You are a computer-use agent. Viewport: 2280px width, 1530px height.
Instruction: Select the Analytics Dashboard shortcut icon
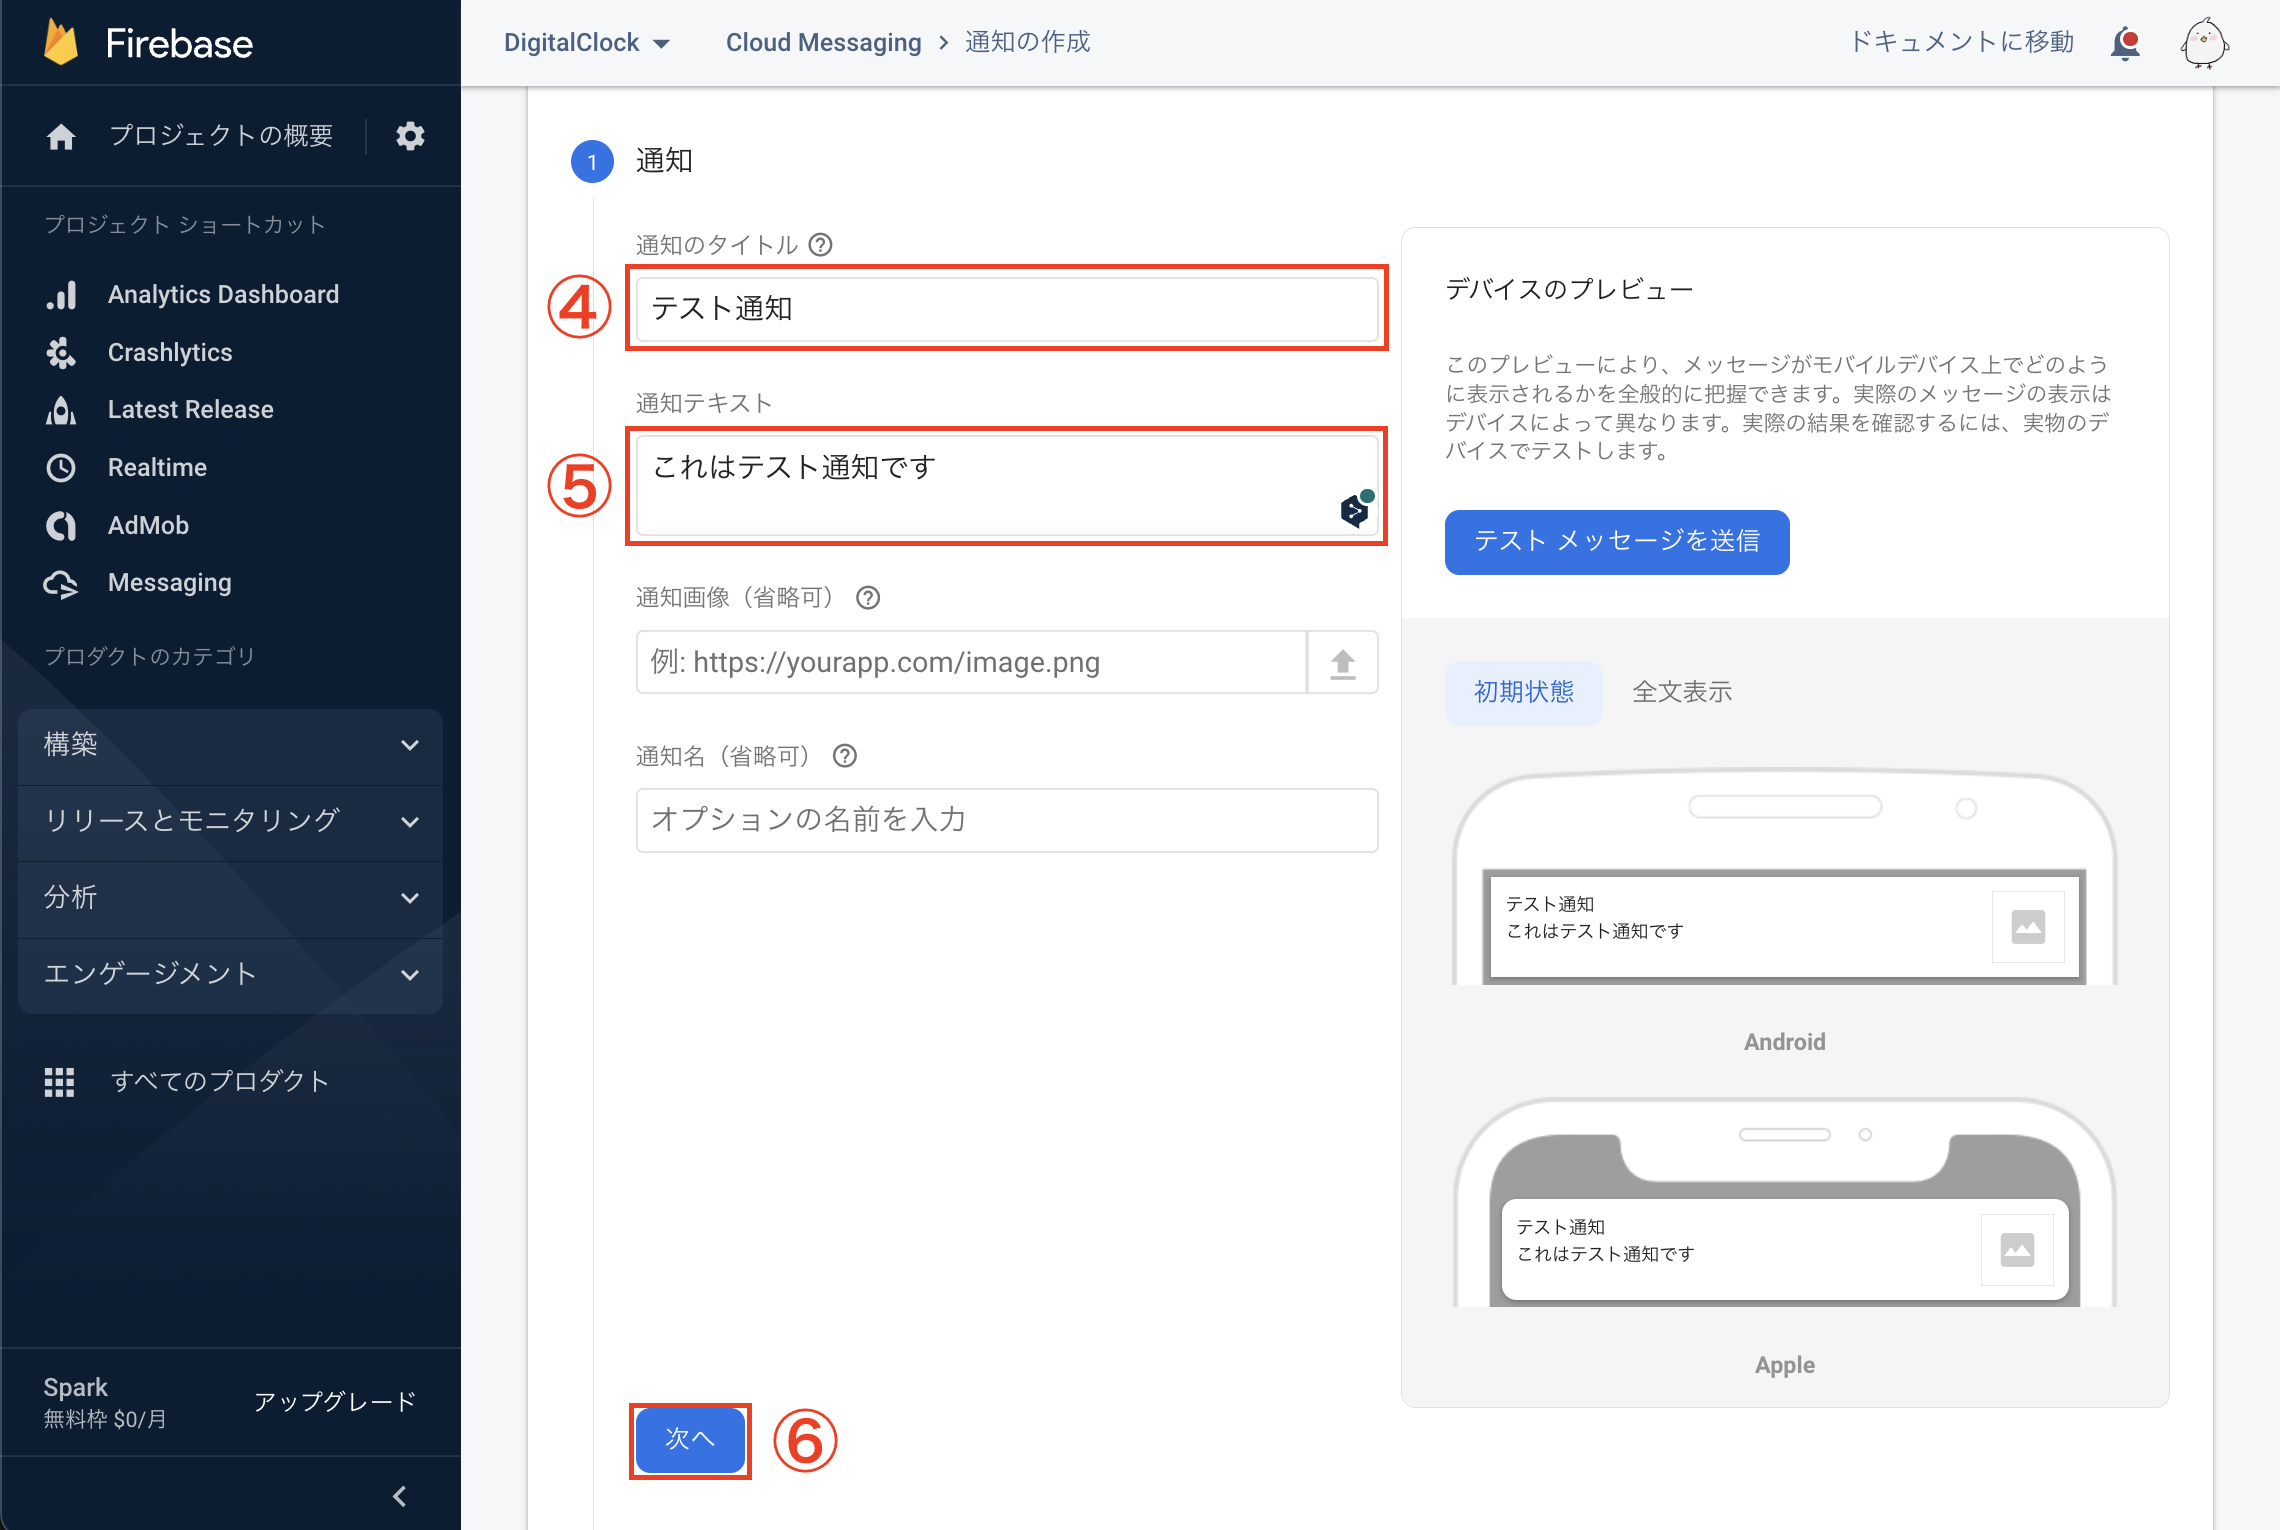tap(62, 294)
